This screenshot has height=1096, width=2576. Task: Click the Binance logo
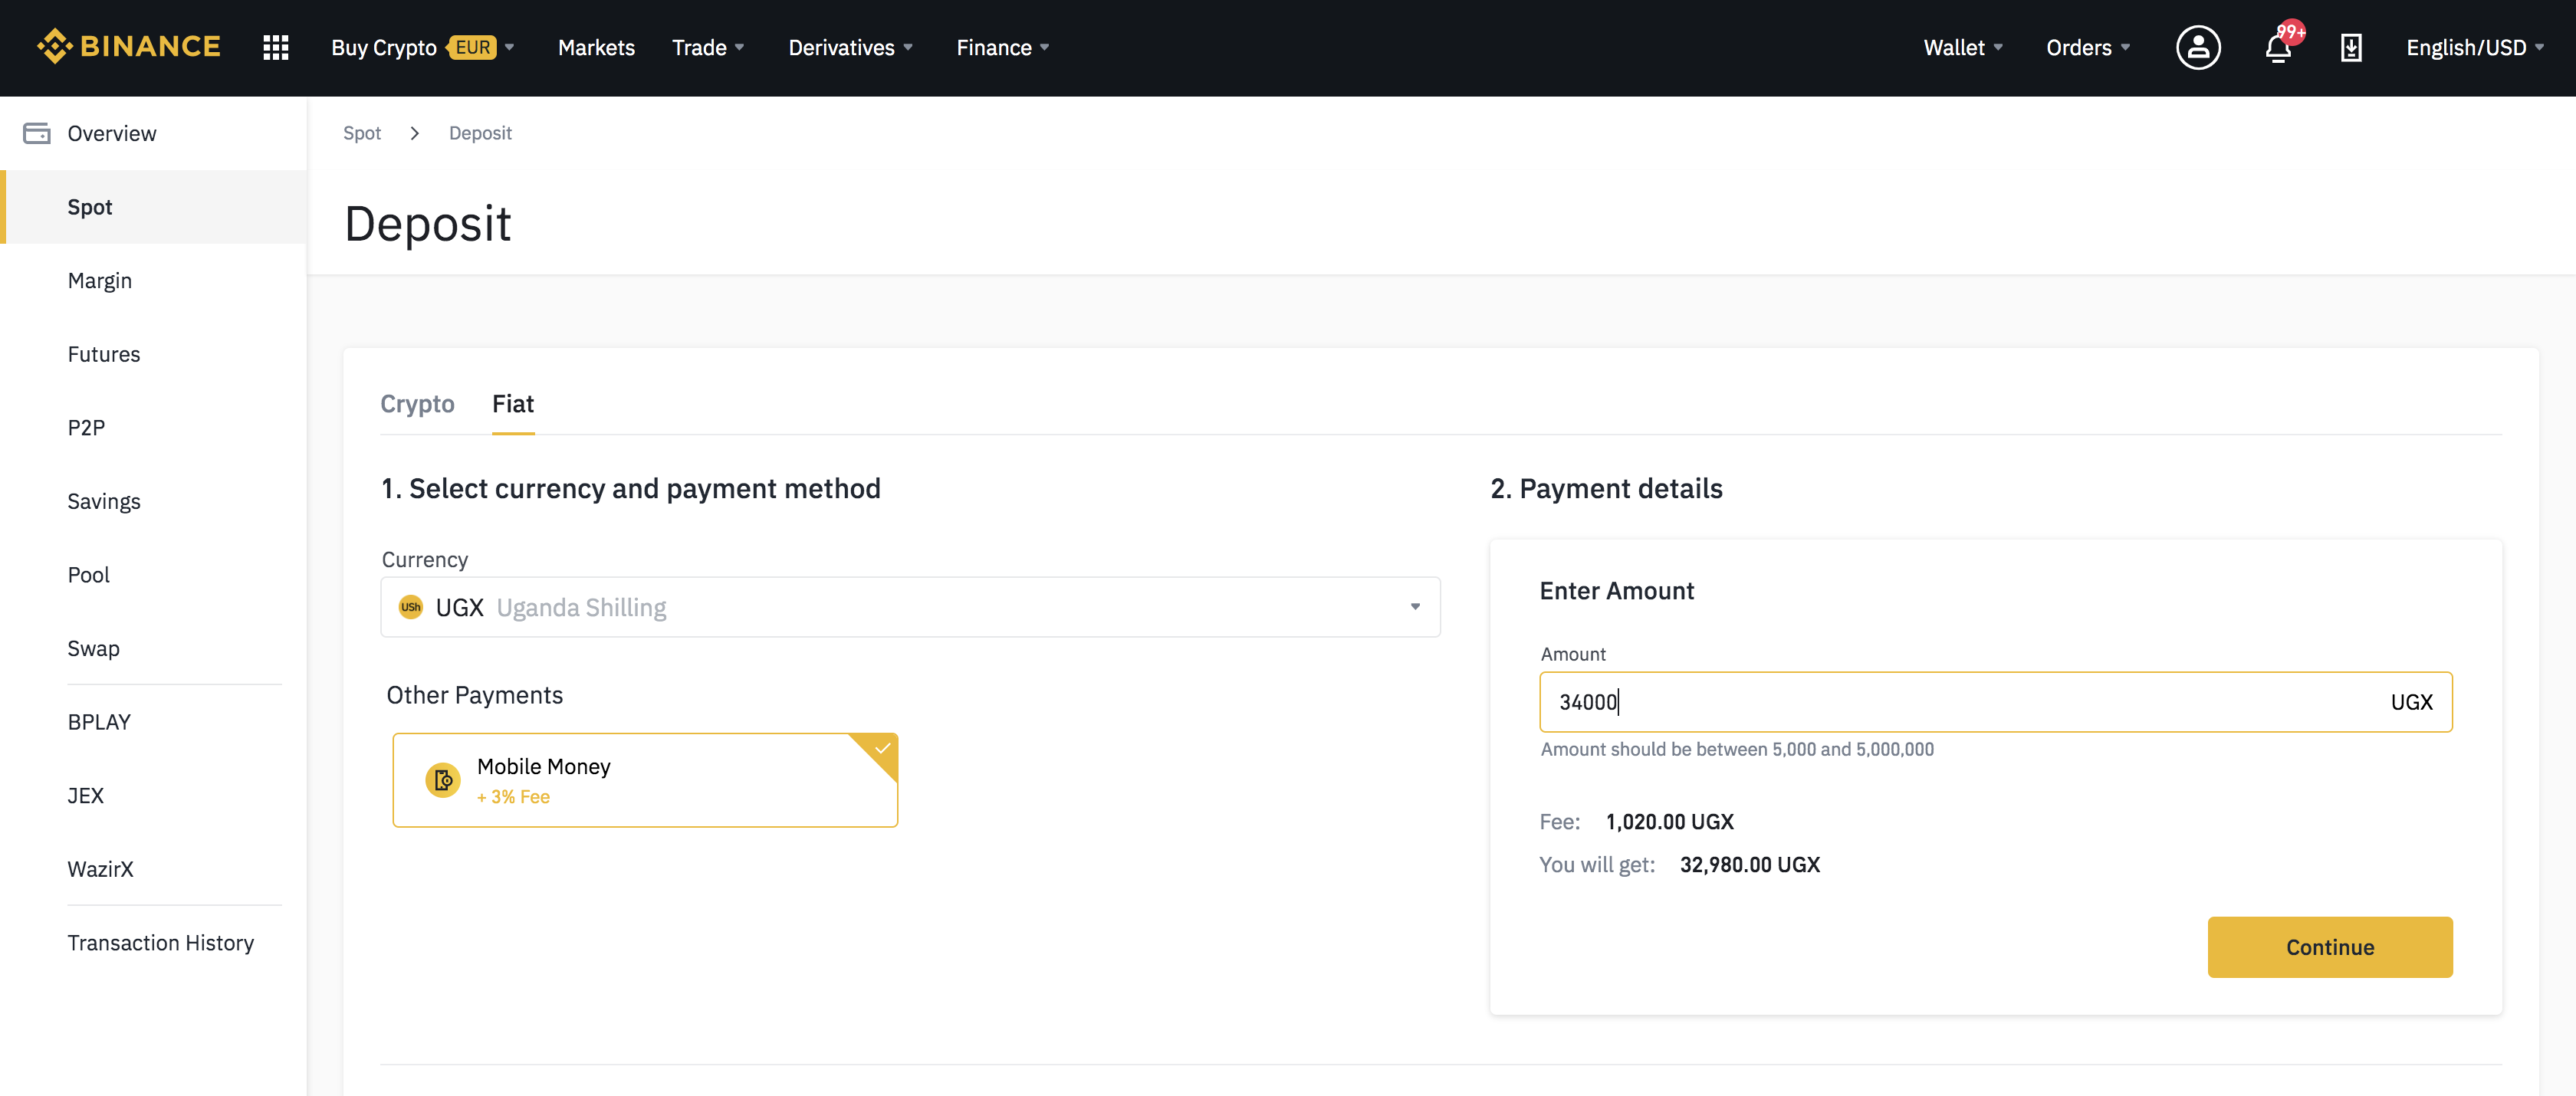click(x=129, y=47)
